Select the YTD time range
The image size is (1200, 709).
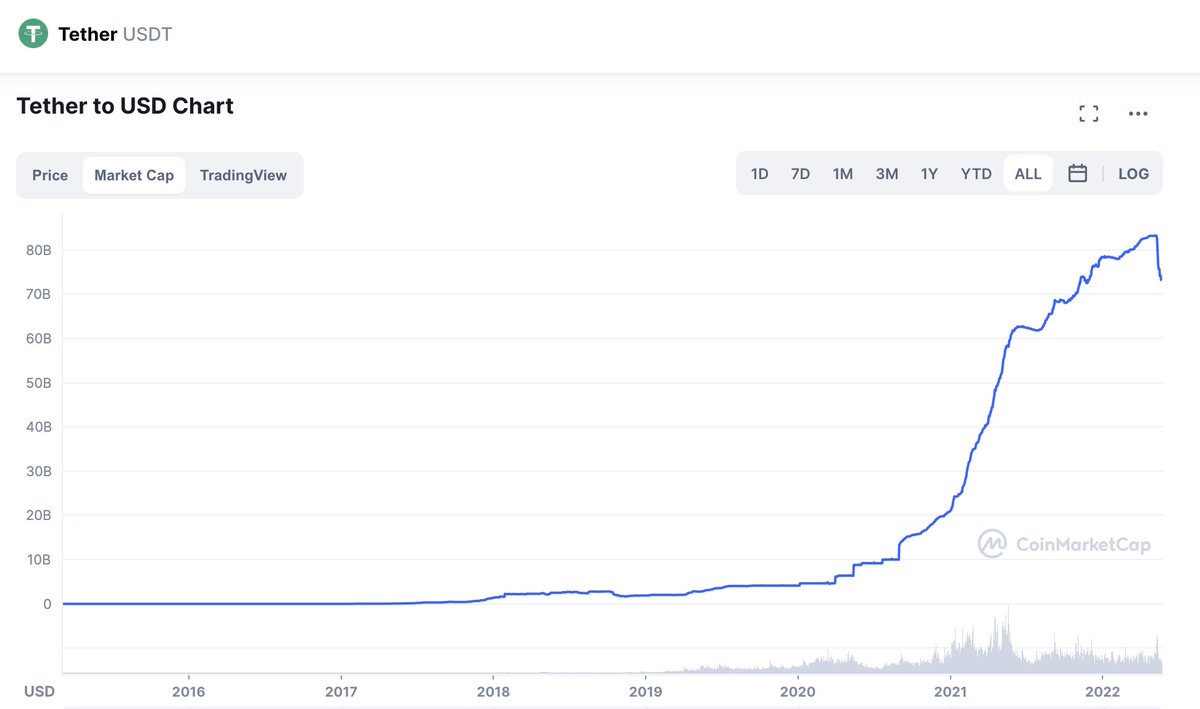click(x=976, y=173)
